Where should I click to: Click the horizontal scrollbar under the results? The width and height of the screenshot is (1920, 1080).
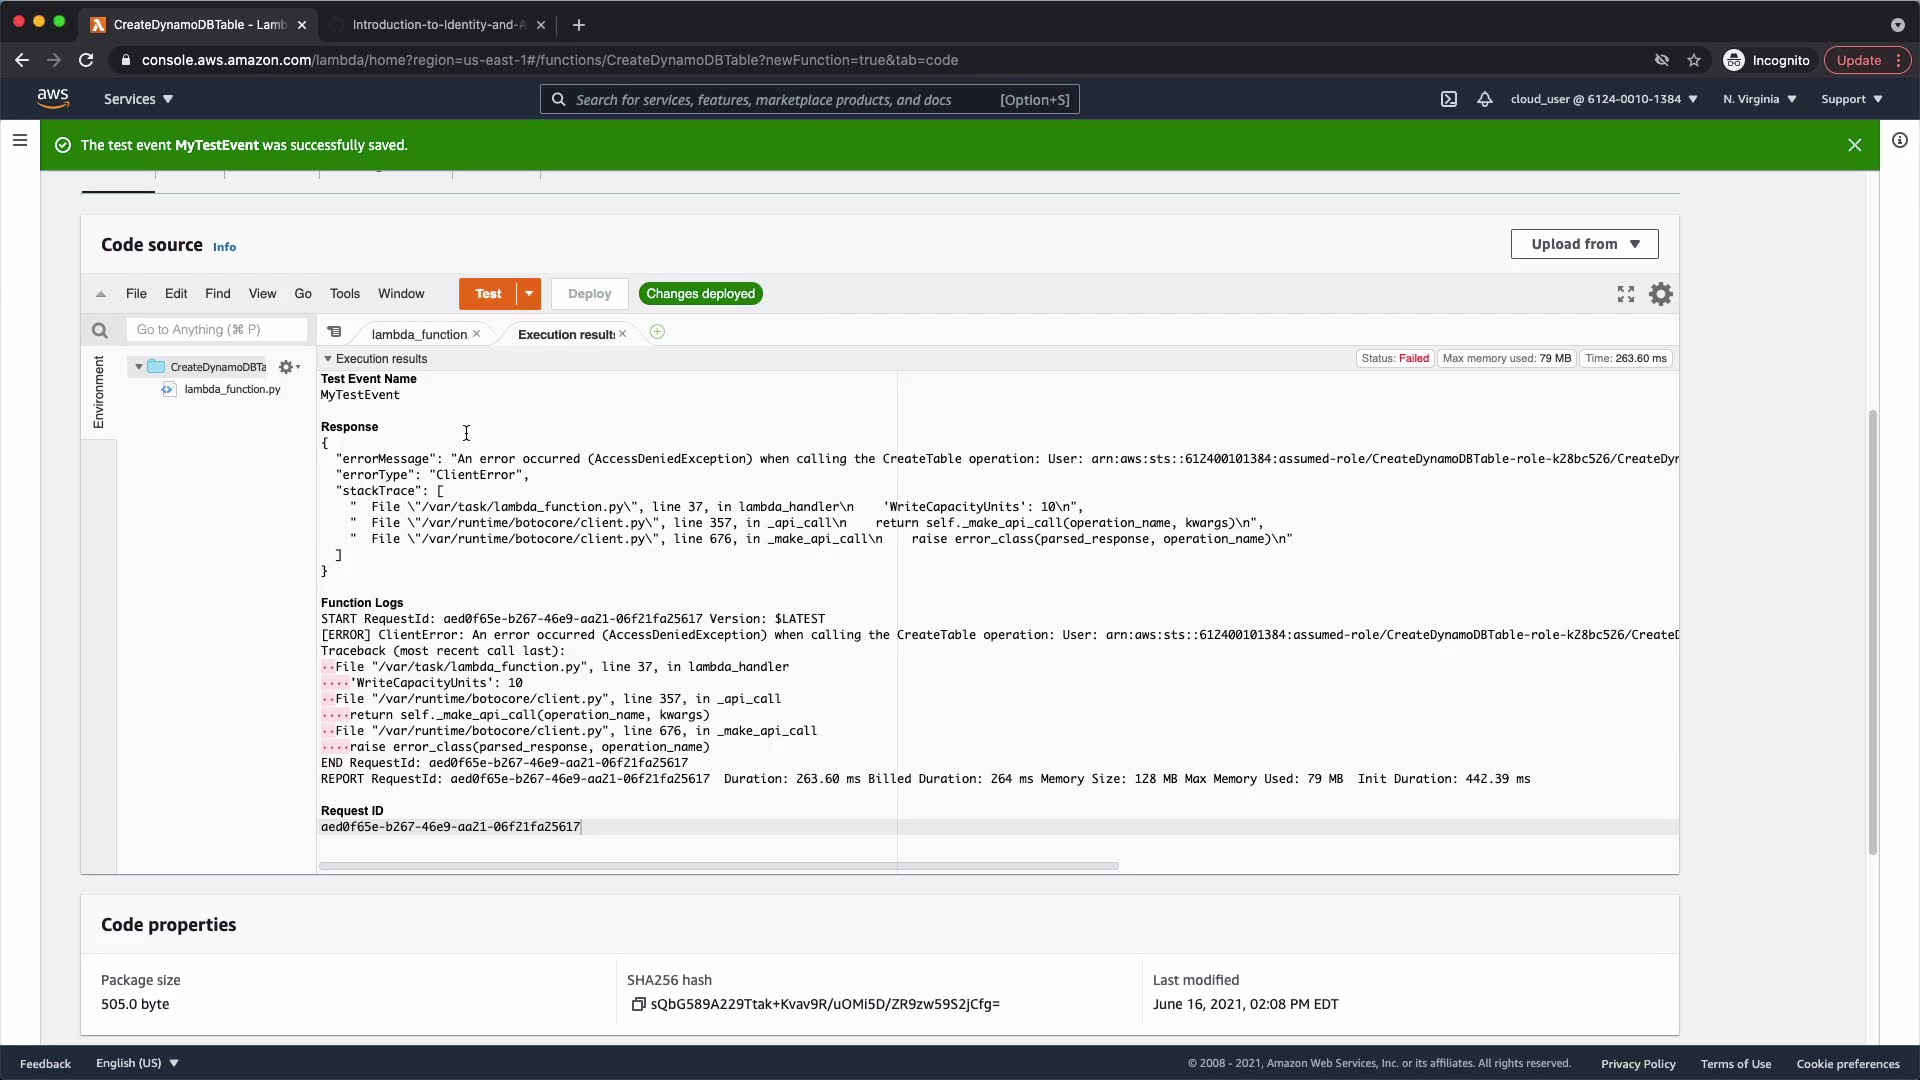(718, 866)
